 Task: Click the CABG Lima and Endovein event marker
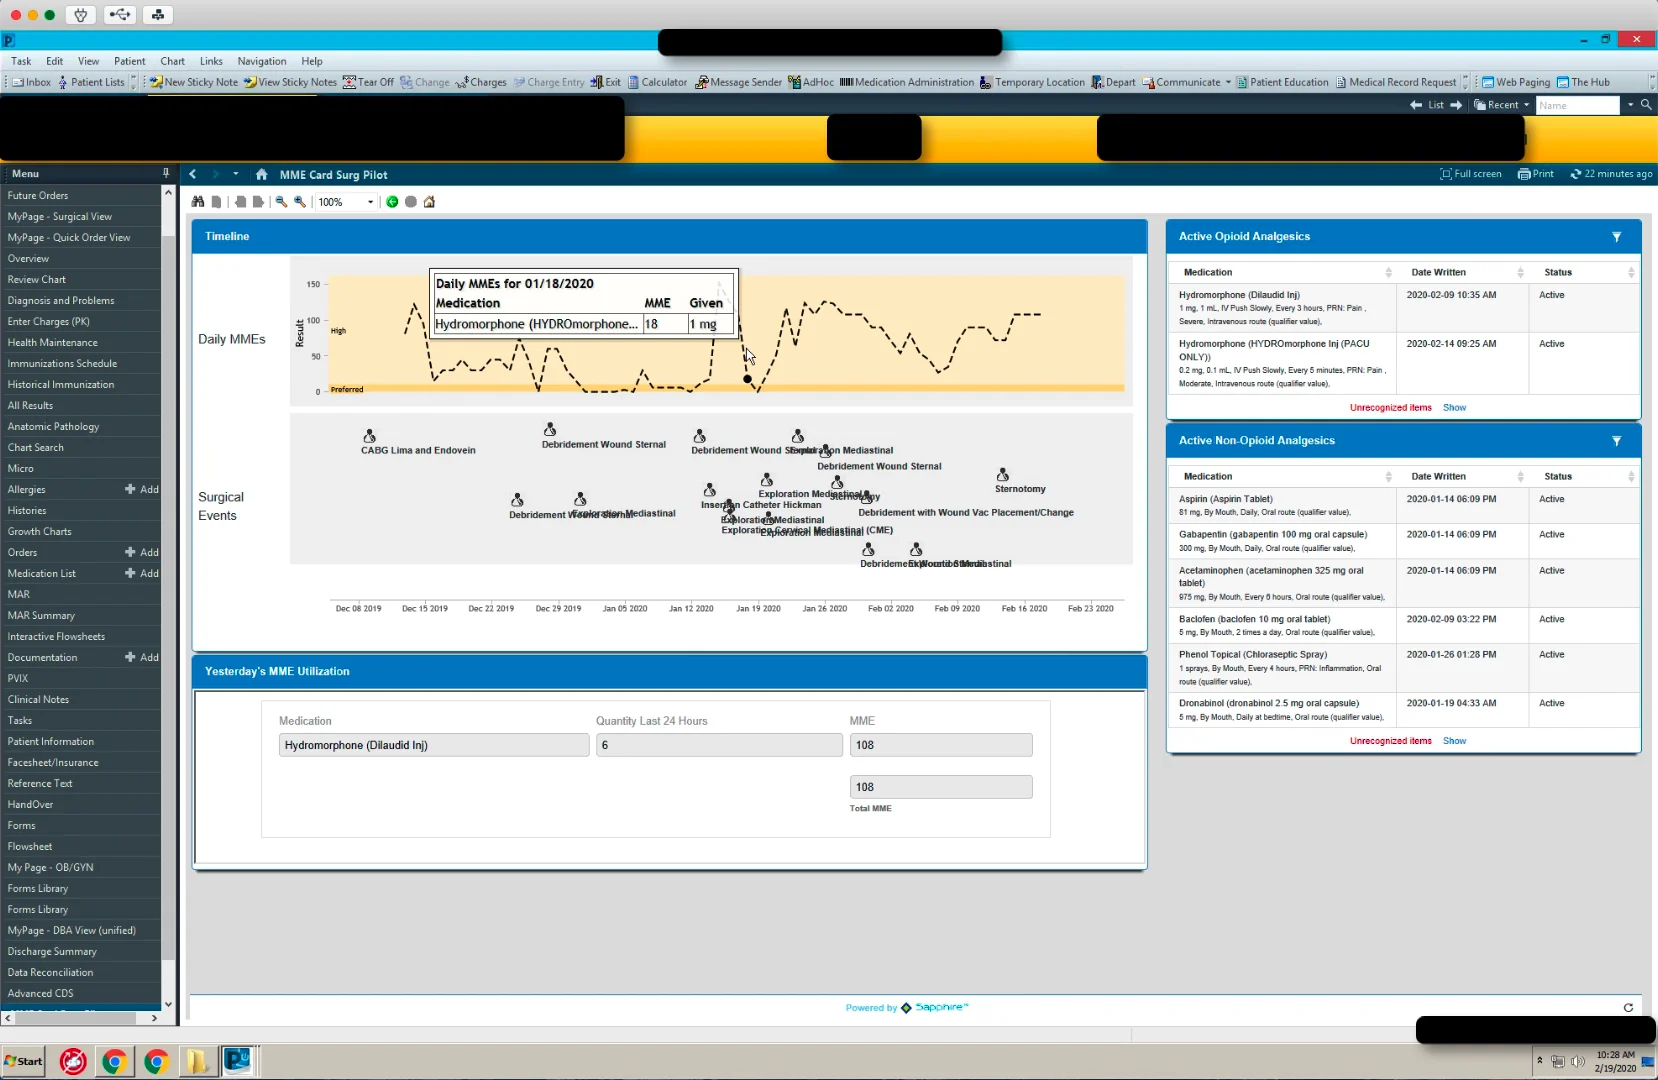coord(370,436)
